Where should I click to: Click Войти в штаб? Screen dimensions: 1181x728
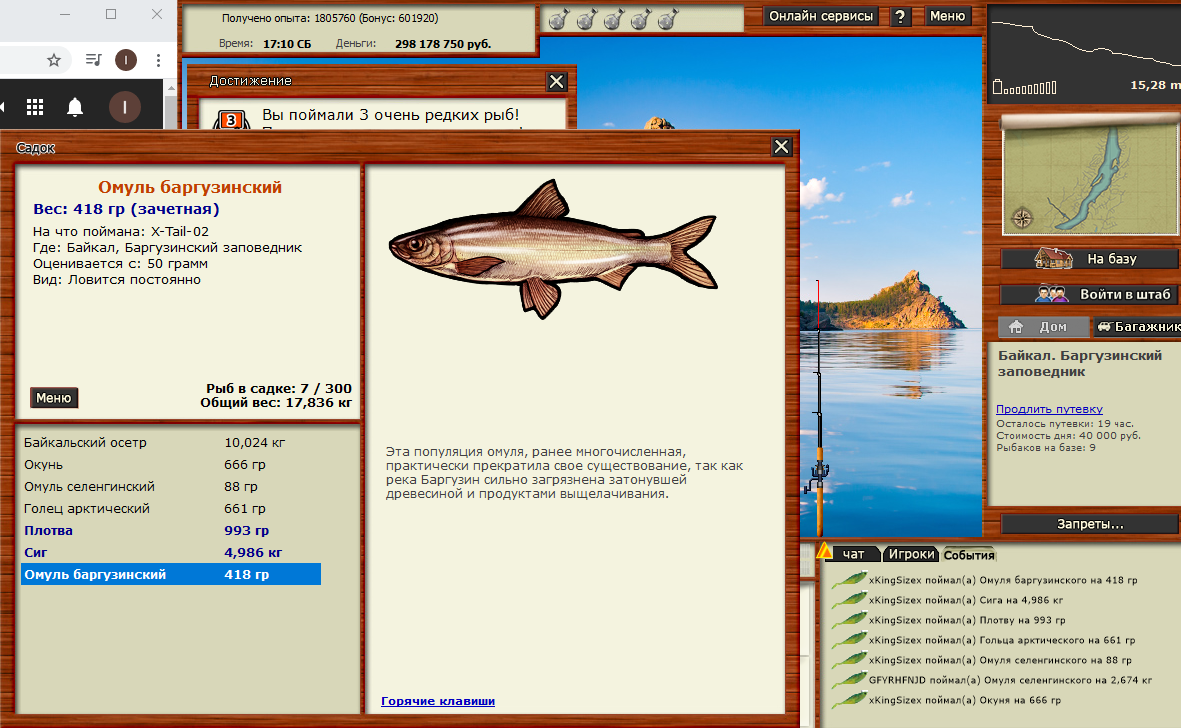click(x=1090, y=294)
